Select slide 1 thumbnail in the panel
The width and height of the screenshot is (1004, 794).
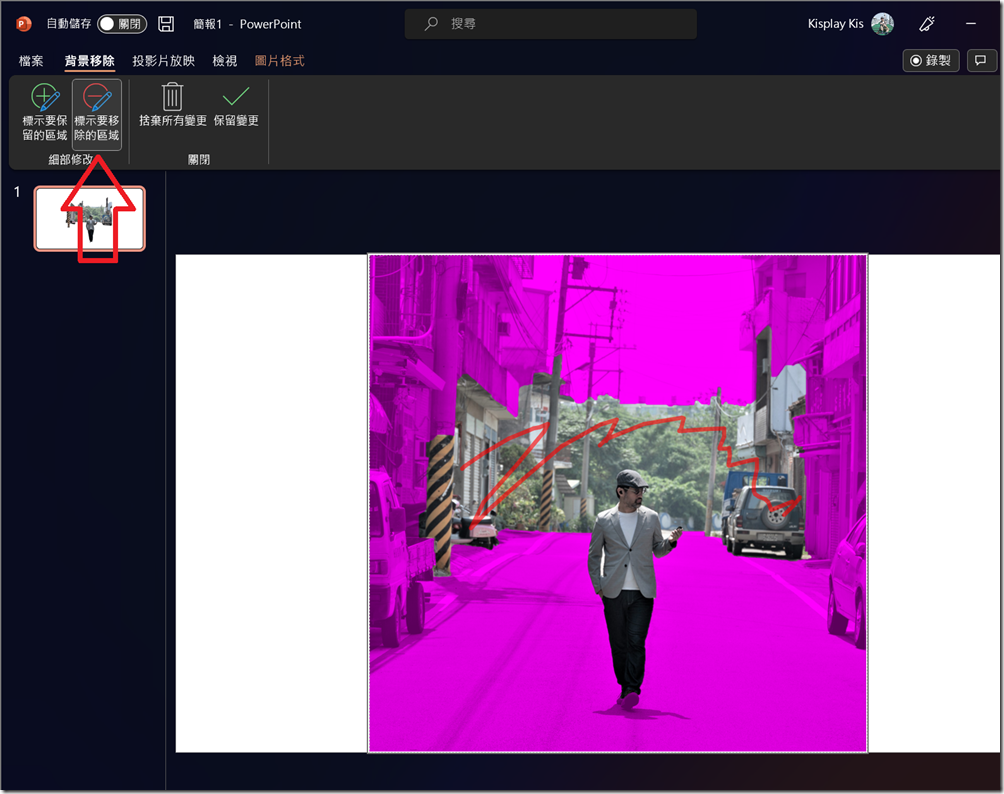point(90,217)
